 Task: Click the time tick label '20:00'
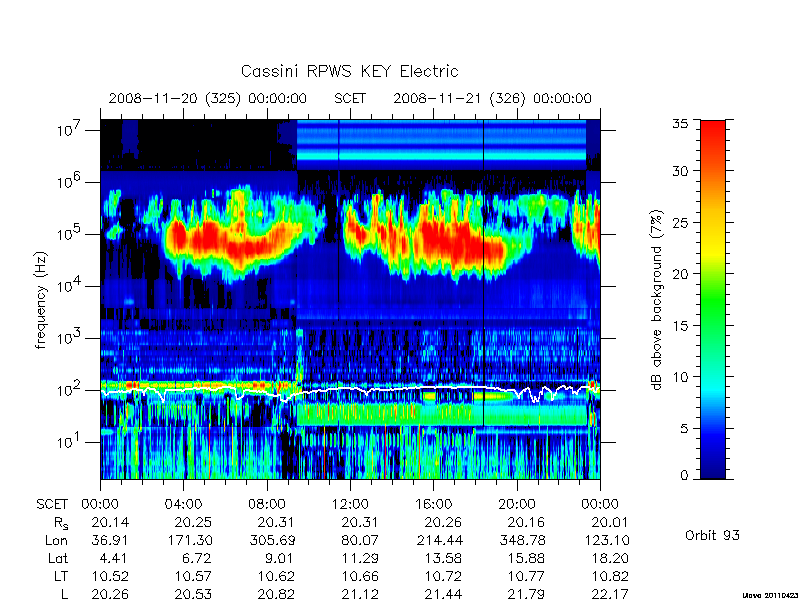tap(517, 504)
